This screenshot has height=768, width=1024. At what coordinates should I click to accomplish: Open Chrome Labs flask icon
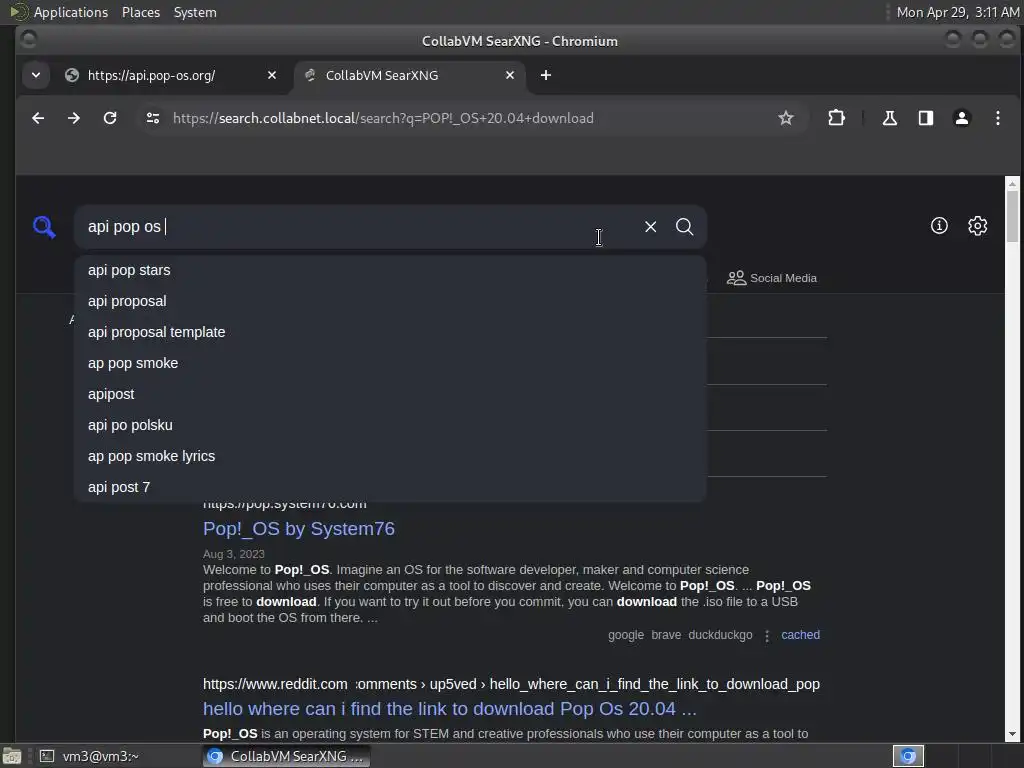point(889,118)
